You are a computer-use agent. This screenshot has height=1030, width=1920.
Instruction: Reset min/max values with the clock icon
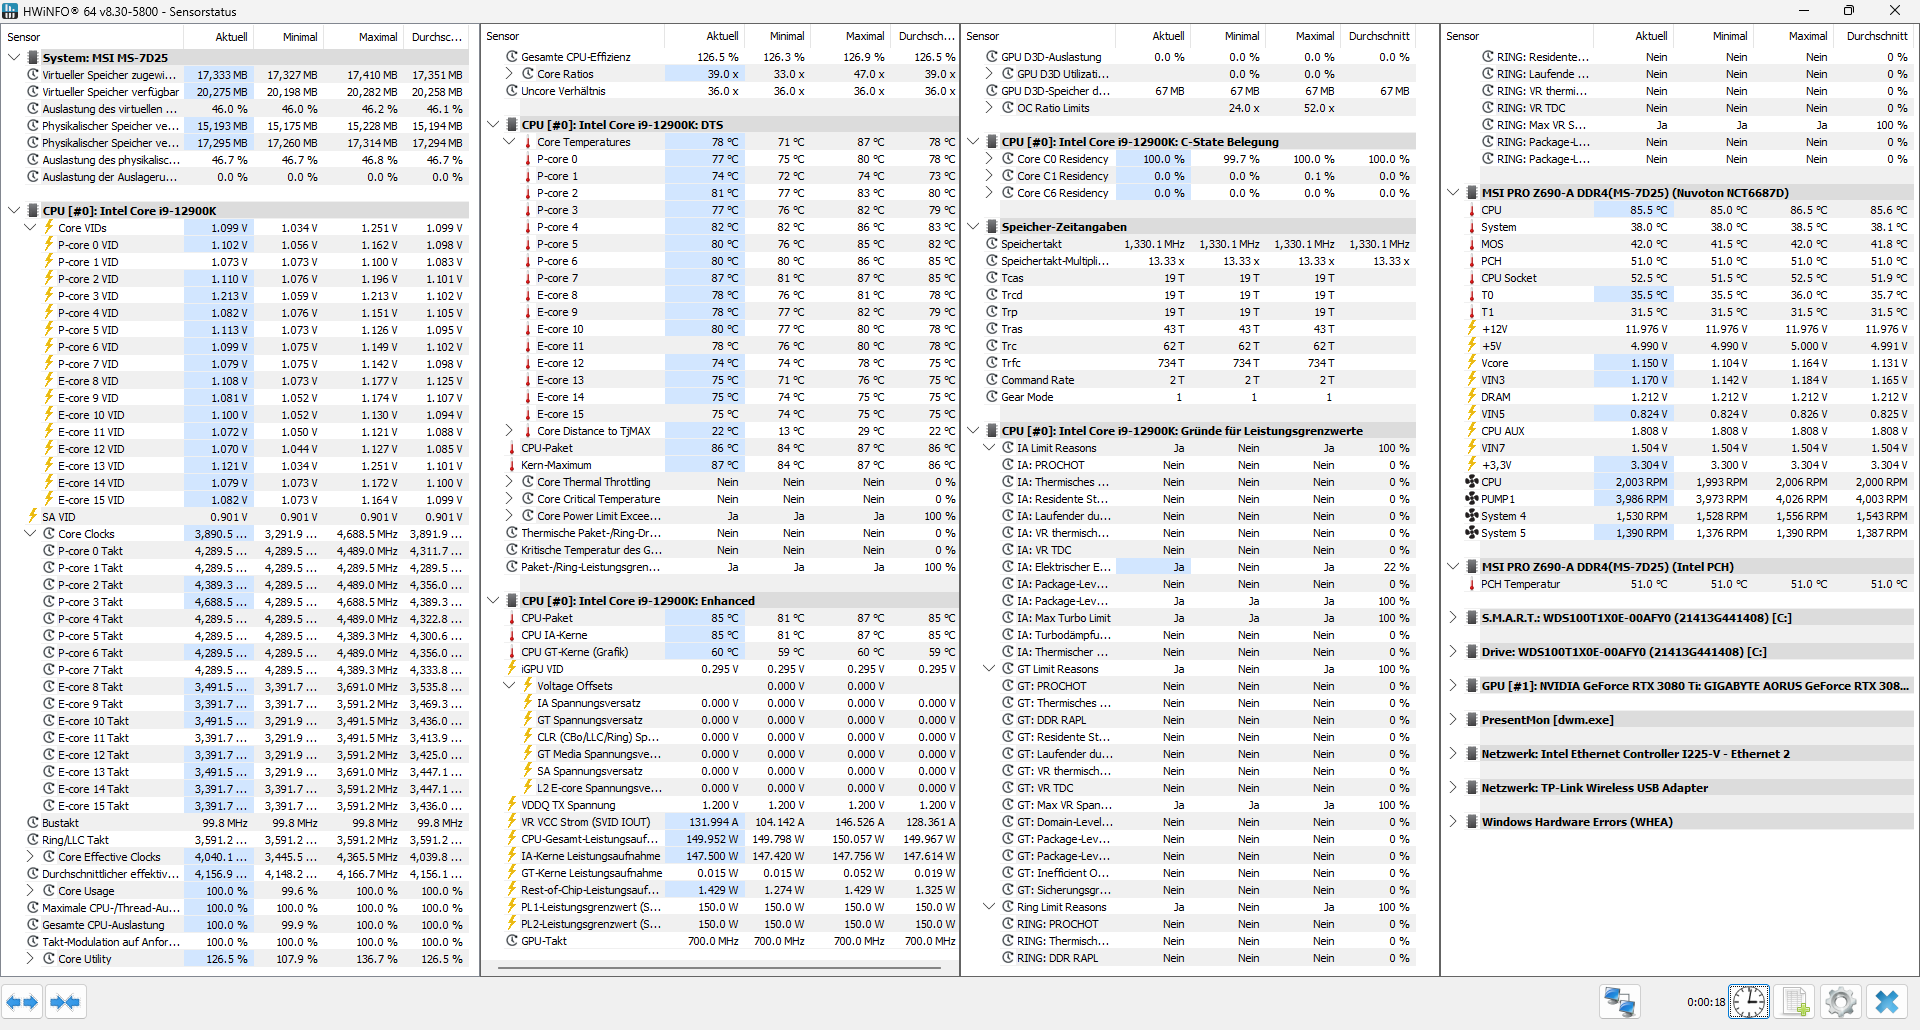pyautogui.click(x=1749, y=1001)
